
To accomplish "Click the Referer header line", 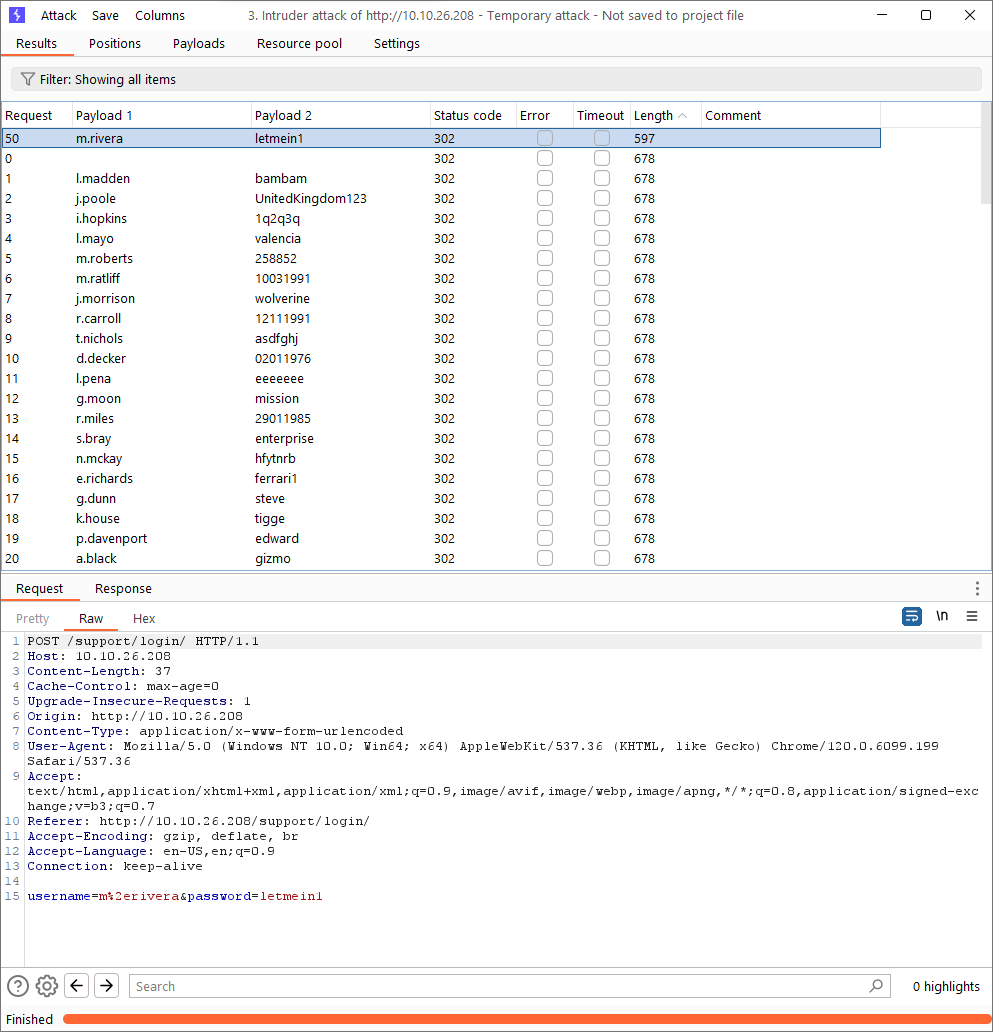I will (x=198, y=821).
